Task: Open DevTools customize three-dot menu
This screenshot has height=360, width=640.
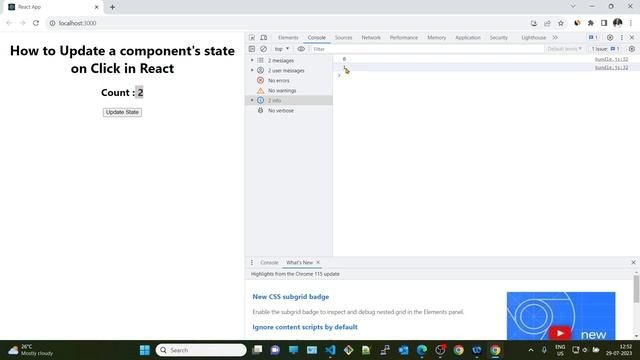Action: [622, 38]
